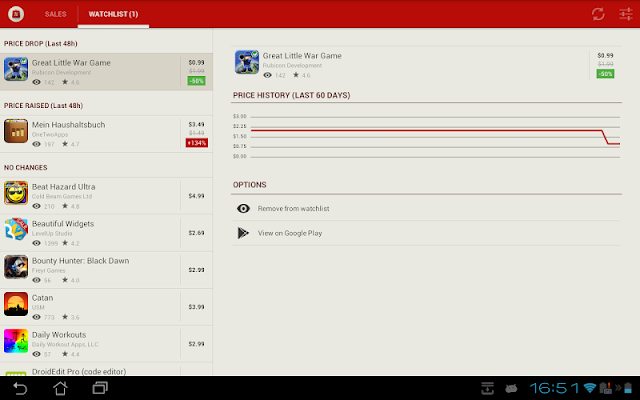This screenshot has height=400, width=640.
Task: Tap the battery indicator icon
Action: tap(628, 388)
